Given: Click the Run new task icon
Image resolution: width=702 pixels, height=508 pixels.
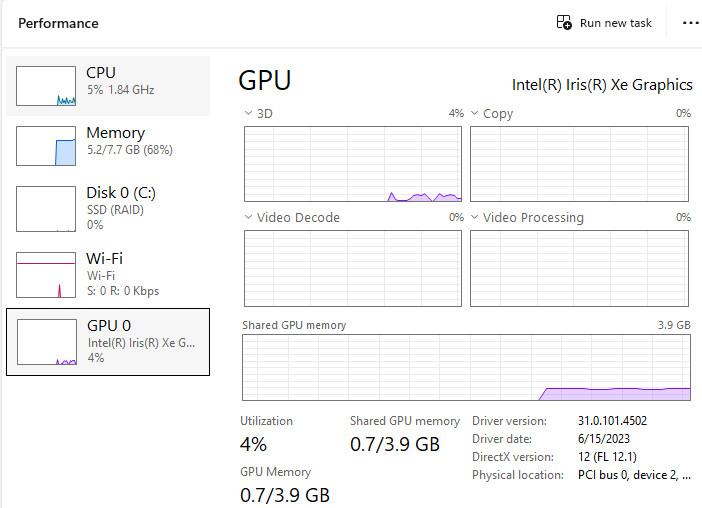Looking at the screenshot, I should tap(564, 22).
